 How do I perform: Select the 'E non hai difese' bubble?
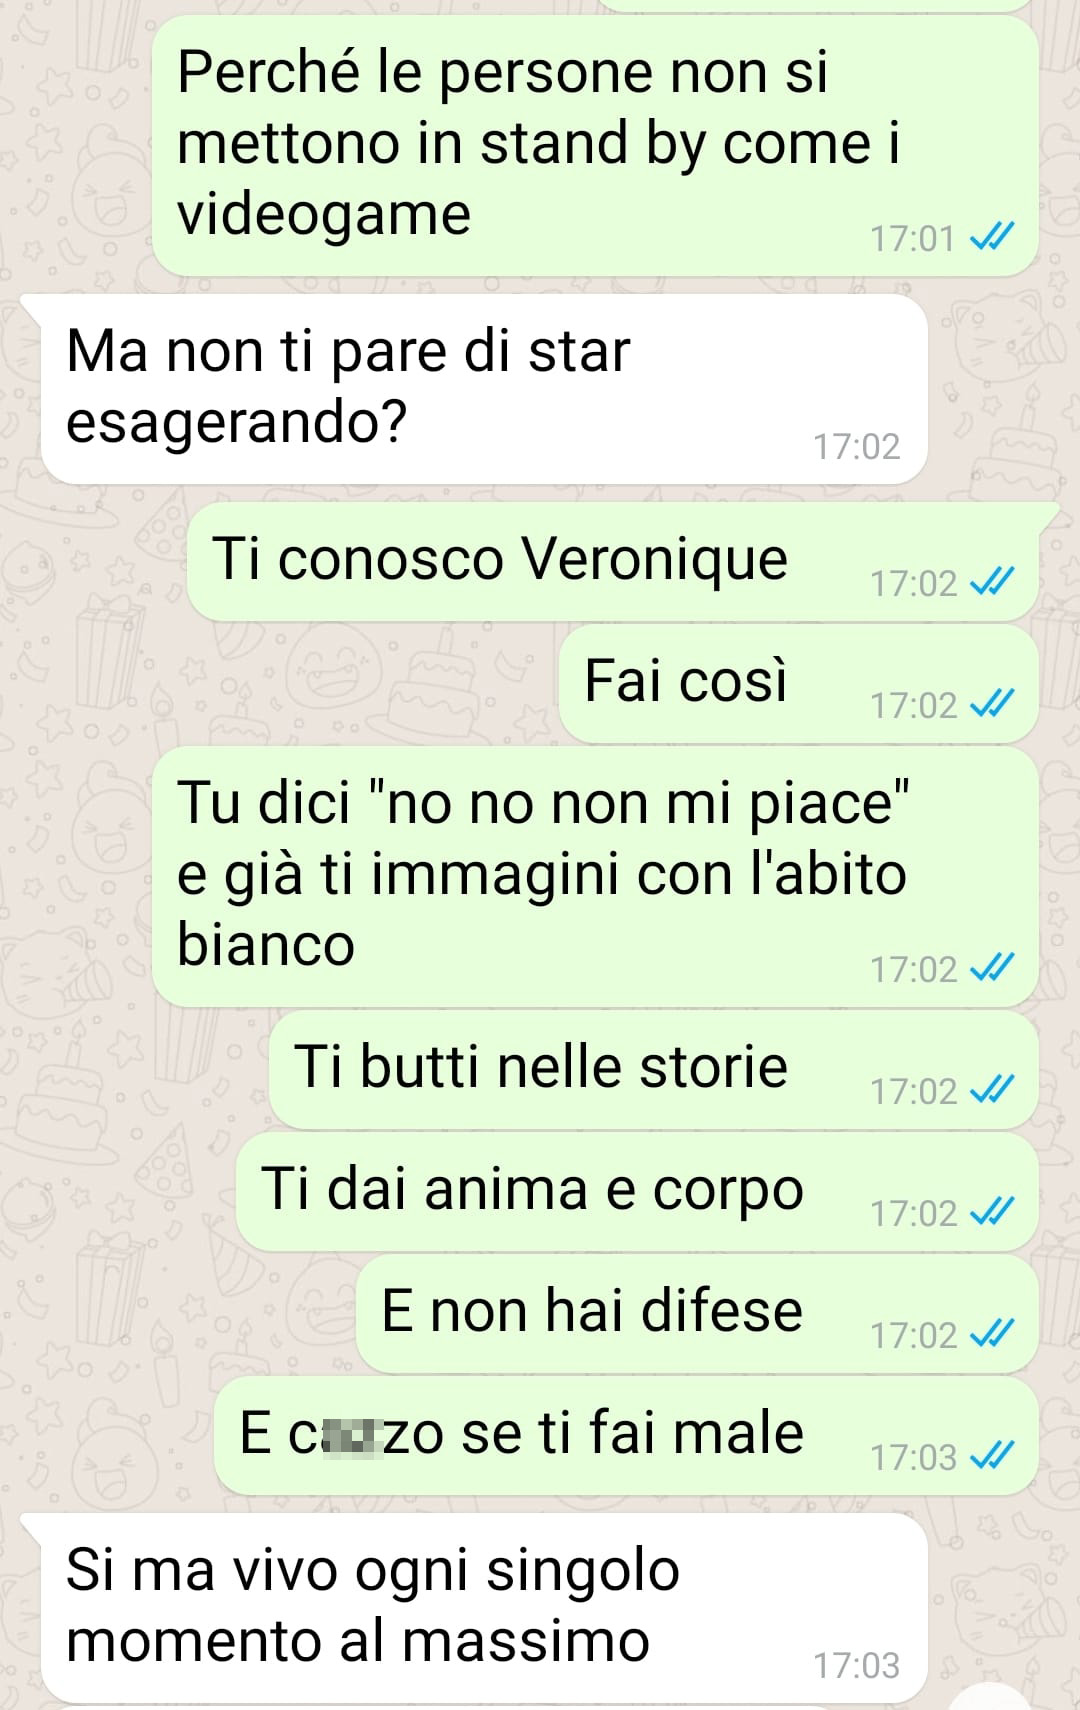click(x=697, y=1314)
